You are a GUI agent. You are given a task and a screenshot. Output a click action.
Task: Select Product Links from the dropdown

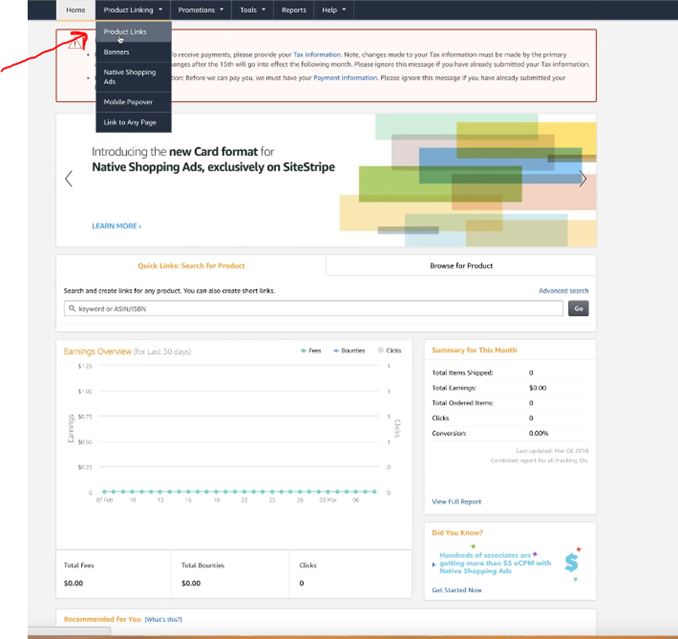coord(134,32)
